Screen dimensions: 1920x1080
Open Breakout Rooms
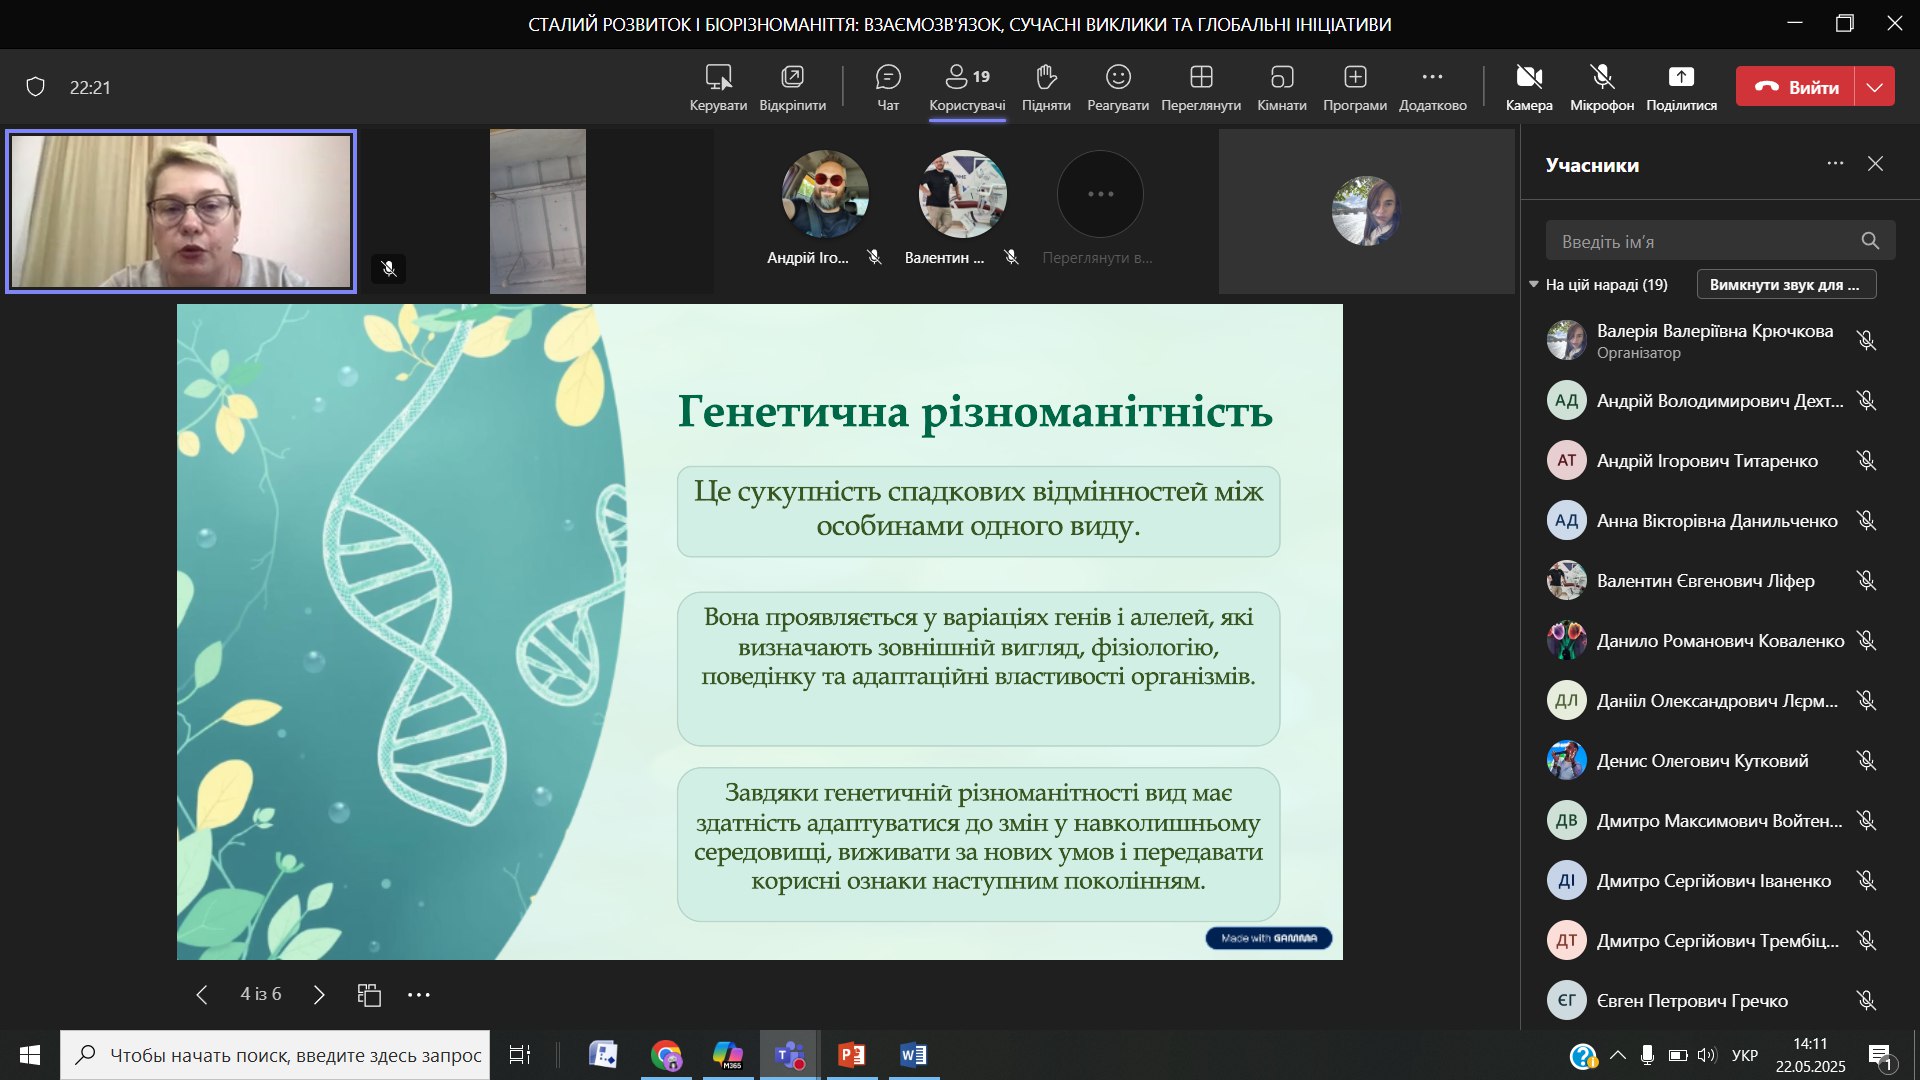1281,87
